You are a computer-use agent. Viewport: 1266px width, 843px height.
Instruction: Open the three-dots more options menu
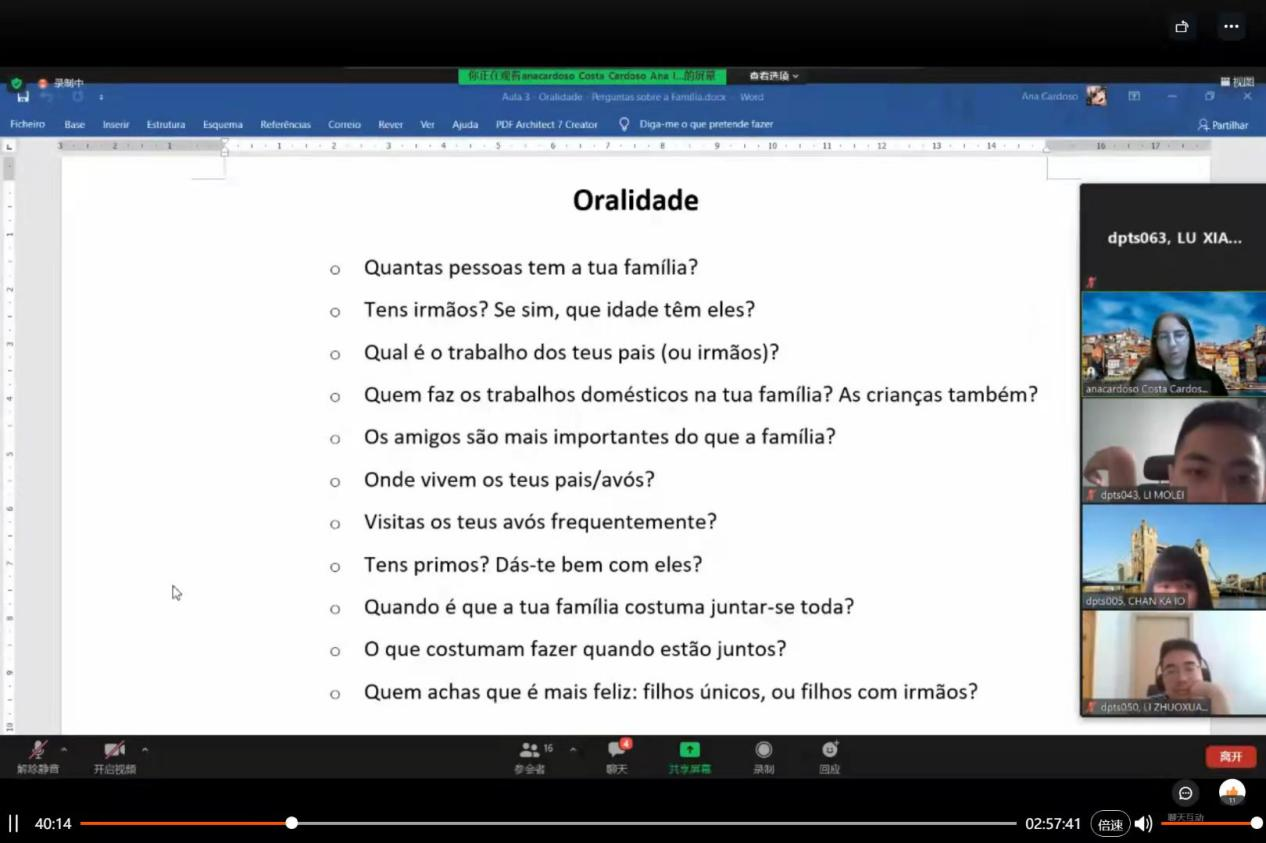1231,27
